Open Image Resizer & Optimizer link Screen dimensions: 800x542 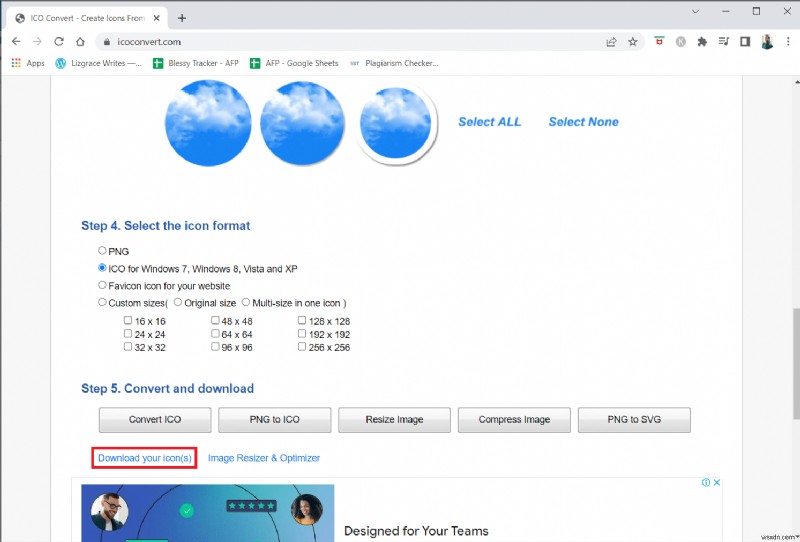point(264,458)
